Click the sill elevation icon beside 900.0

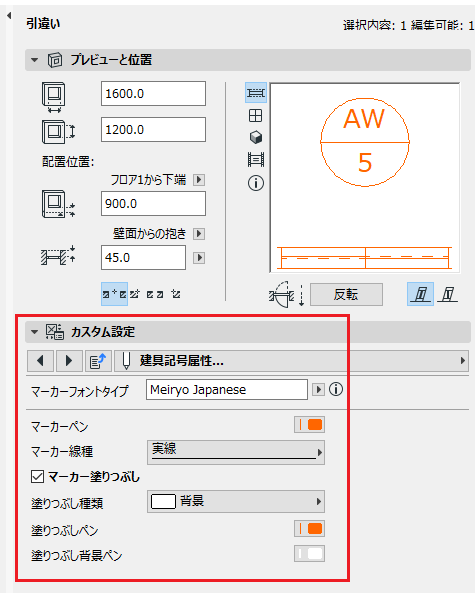tap(58, 204)
